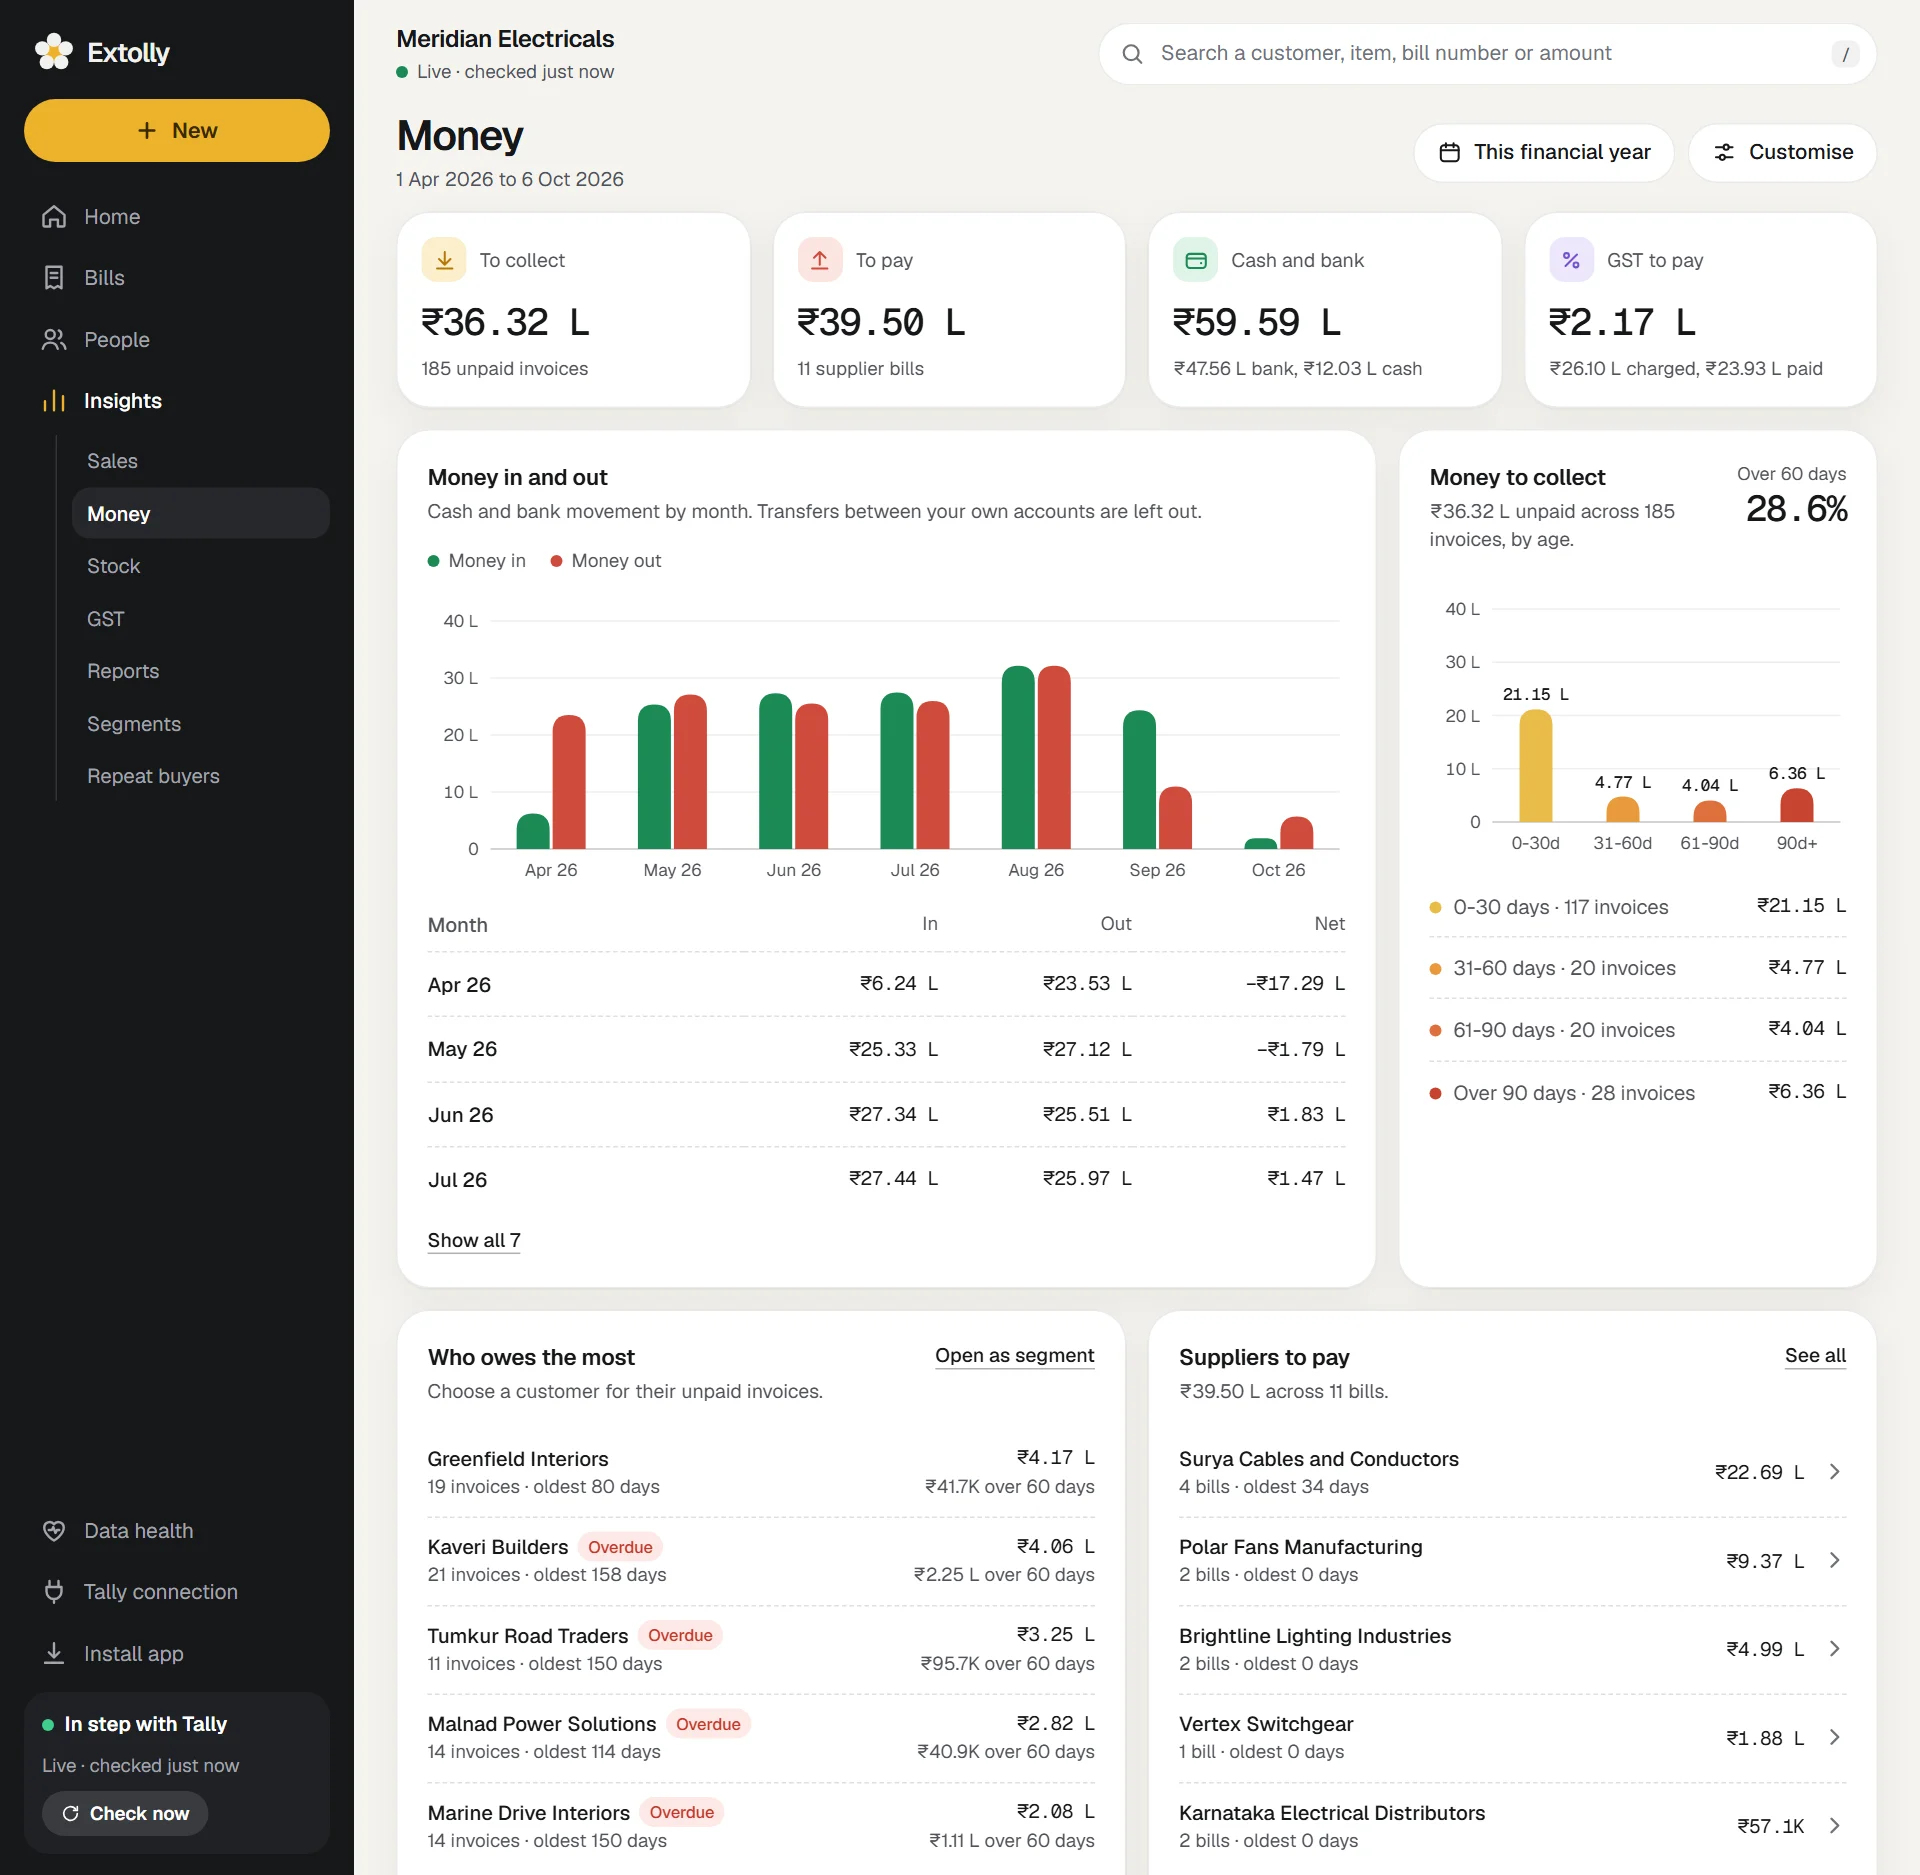Open Data health heart icon

coord(54,1531)
